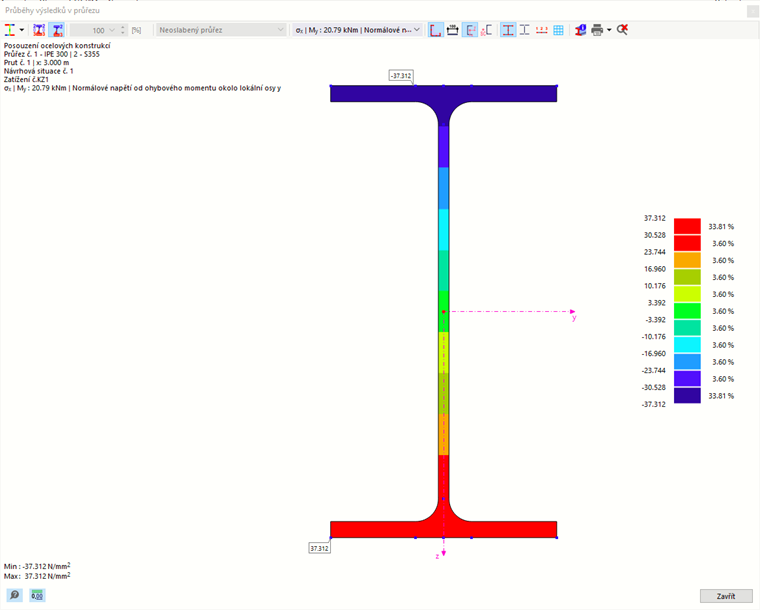Viewport: 760px width, 610px height.
Task: Click the dark navy legend swatch at bottom
Action: (x=687, y=395)
